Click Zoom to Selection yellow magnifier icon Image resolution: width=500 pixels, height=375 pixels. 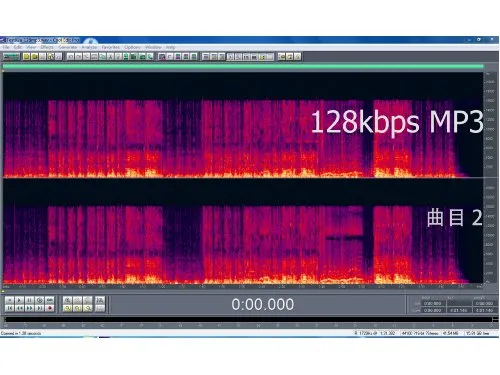[77, 308]
